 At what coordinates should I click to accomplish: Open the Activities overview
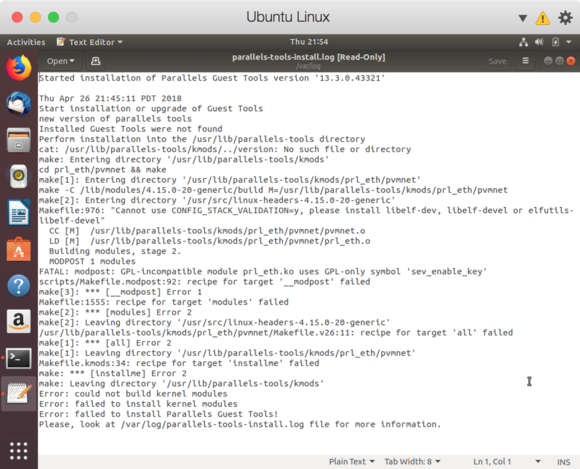pos(26,42)
